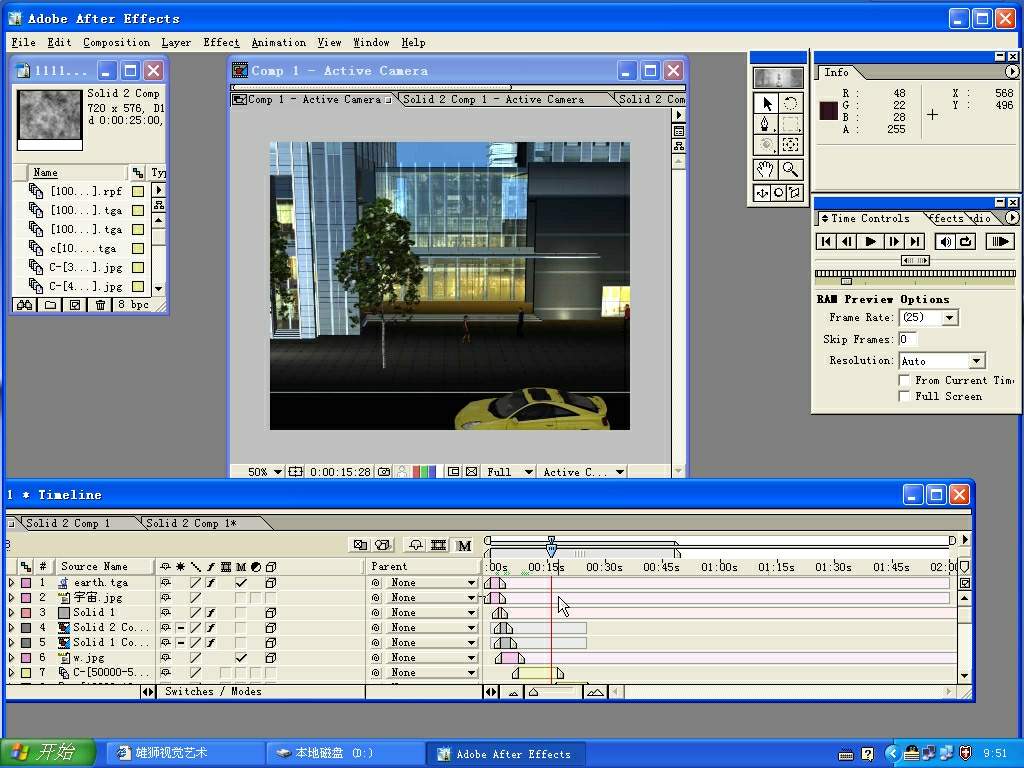Click the RAM Preview button
Viewport: 1024px width, 768px height.
coord(999,241)
